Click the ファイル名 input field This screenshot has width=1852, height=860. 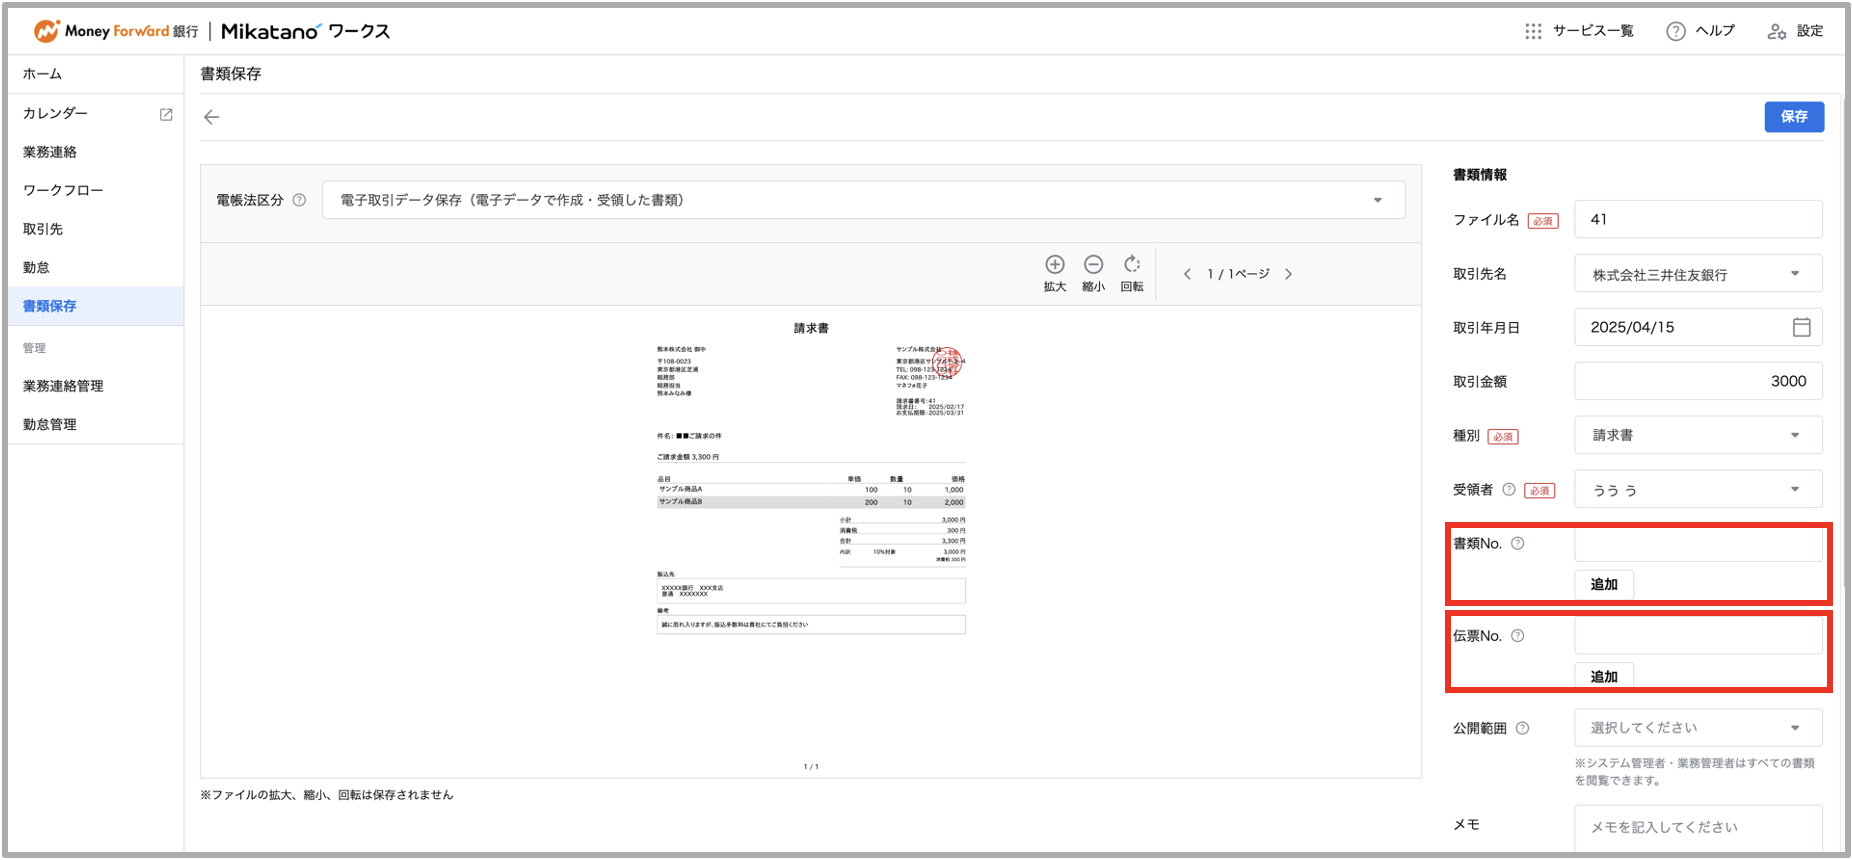click(x=1698, y=219)
